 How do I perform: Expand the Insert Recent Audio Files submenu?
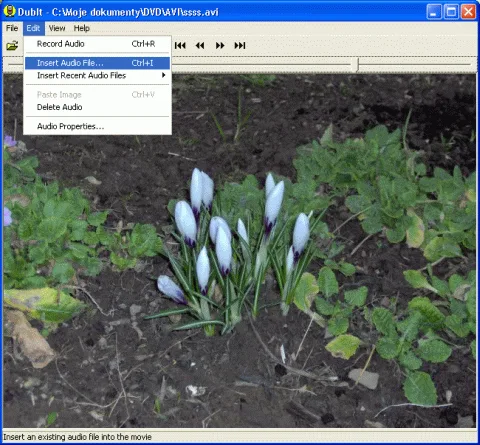coord(97,76)
